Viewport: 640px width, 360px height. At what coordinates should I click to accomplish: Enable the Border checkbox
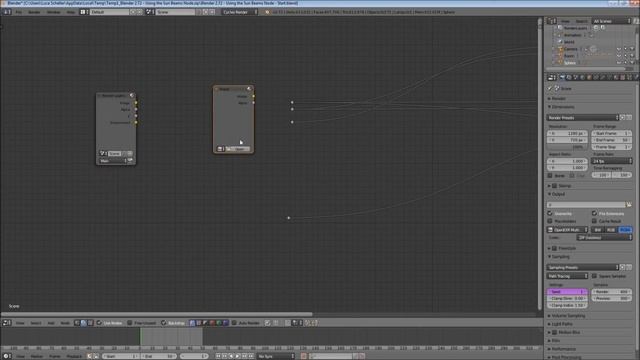tap(550, 176)
